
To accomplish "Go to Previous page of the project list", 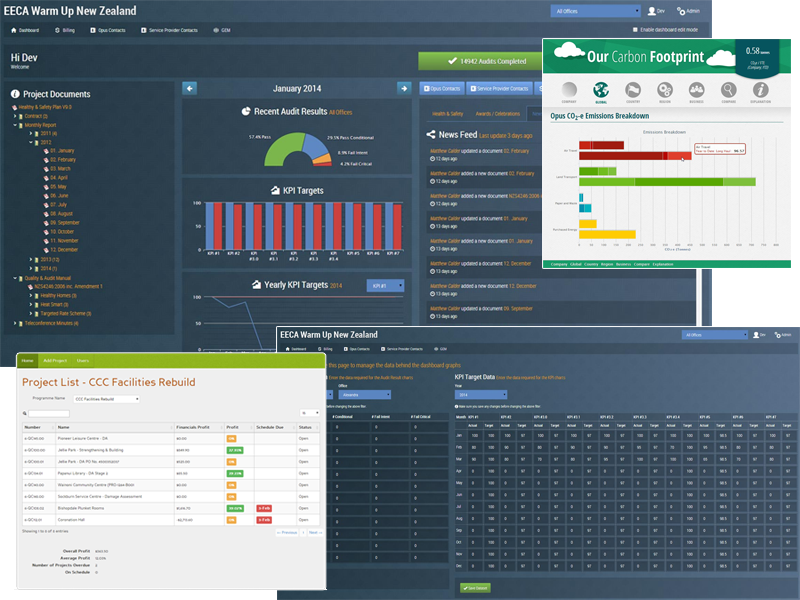I will [x=287, y=532].
